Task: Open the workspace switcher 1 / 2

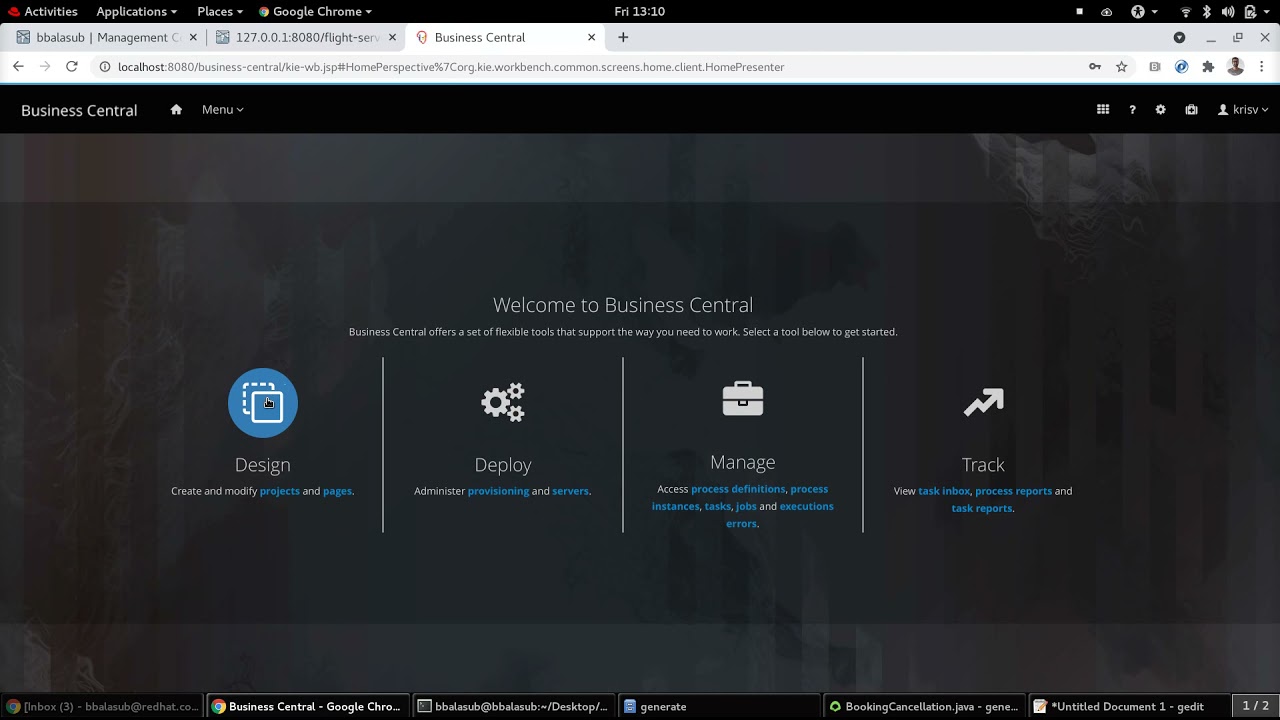Action: pos(1255,706)
